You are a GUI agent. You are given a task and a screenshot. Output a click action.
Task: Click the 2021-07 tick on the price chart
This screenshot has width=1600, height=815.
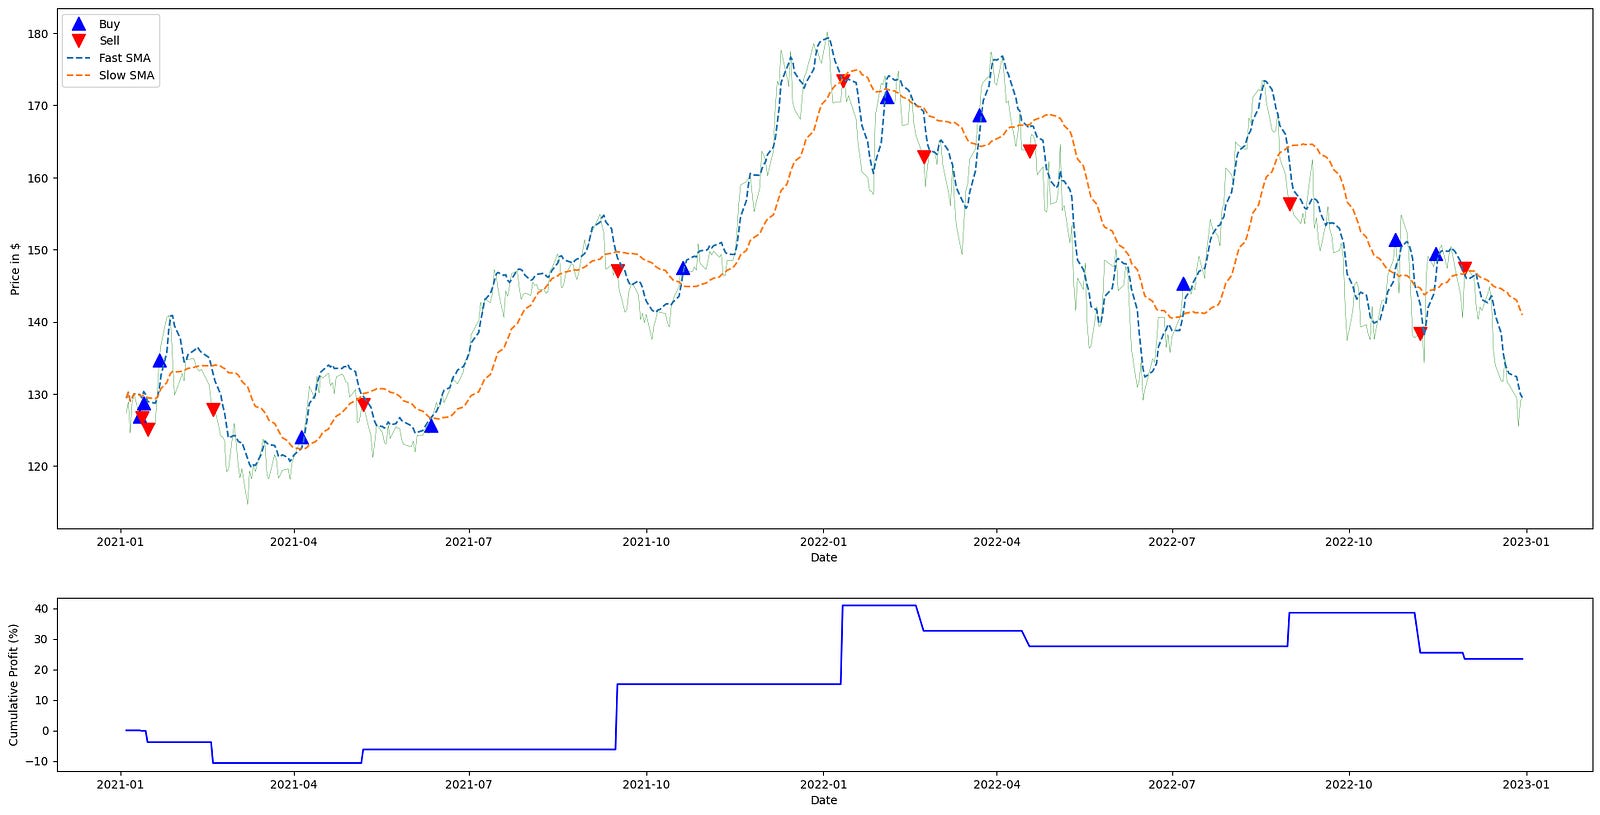coord(469,542)
